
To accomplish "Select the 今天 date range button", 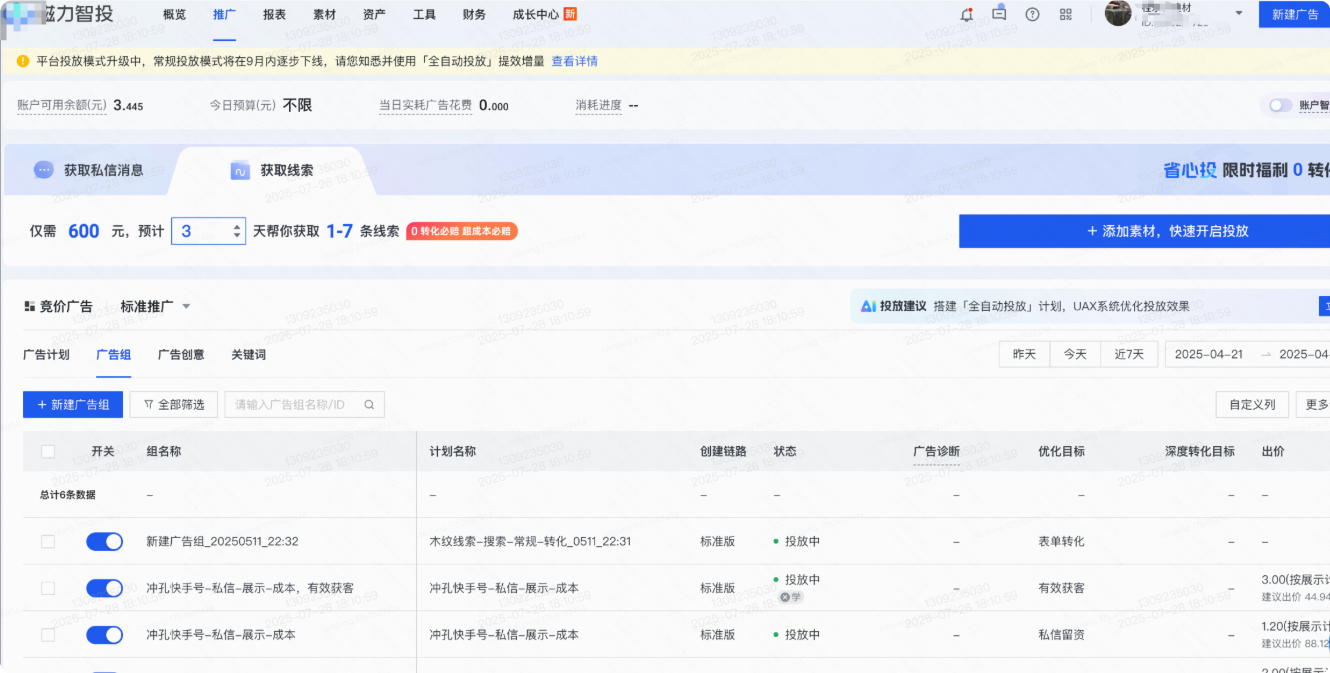I will (x=1075, y=354).
